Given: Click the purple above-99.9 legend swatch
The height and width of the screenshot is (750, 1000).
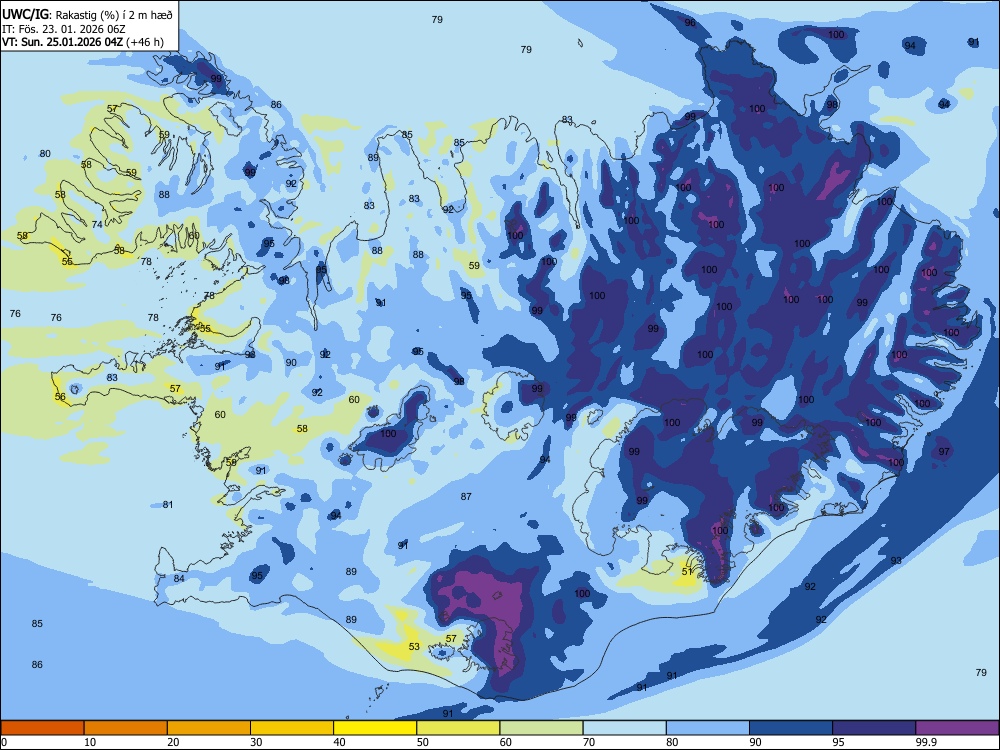Looking at the screenshot, I should tap(957, 728).
